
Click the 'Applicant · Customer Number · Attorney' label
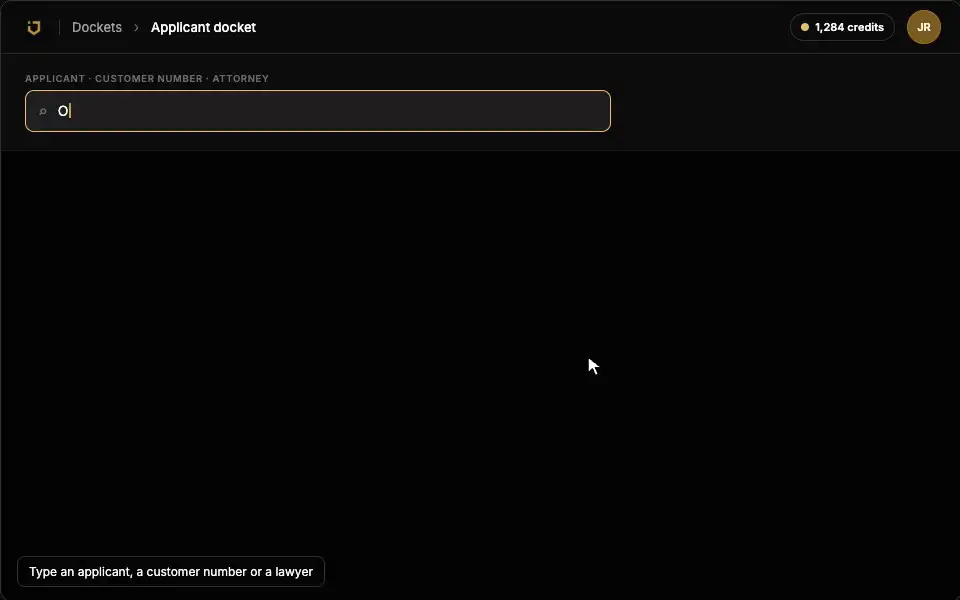point(147,78)
